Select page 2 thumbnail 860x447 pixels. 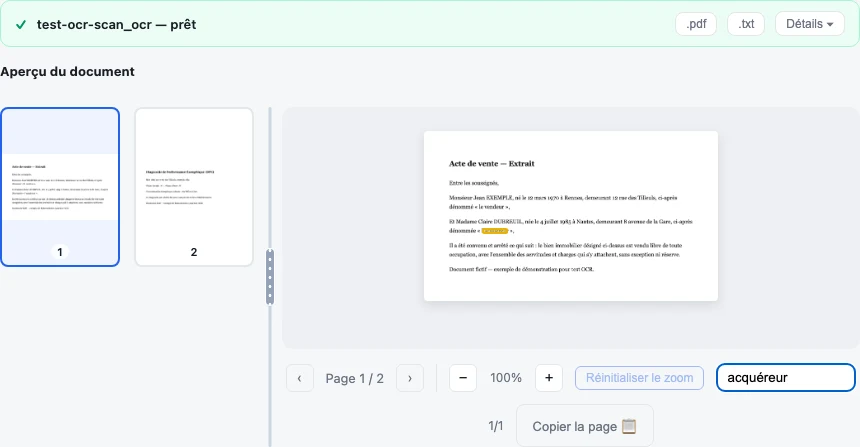pos(194,187)
